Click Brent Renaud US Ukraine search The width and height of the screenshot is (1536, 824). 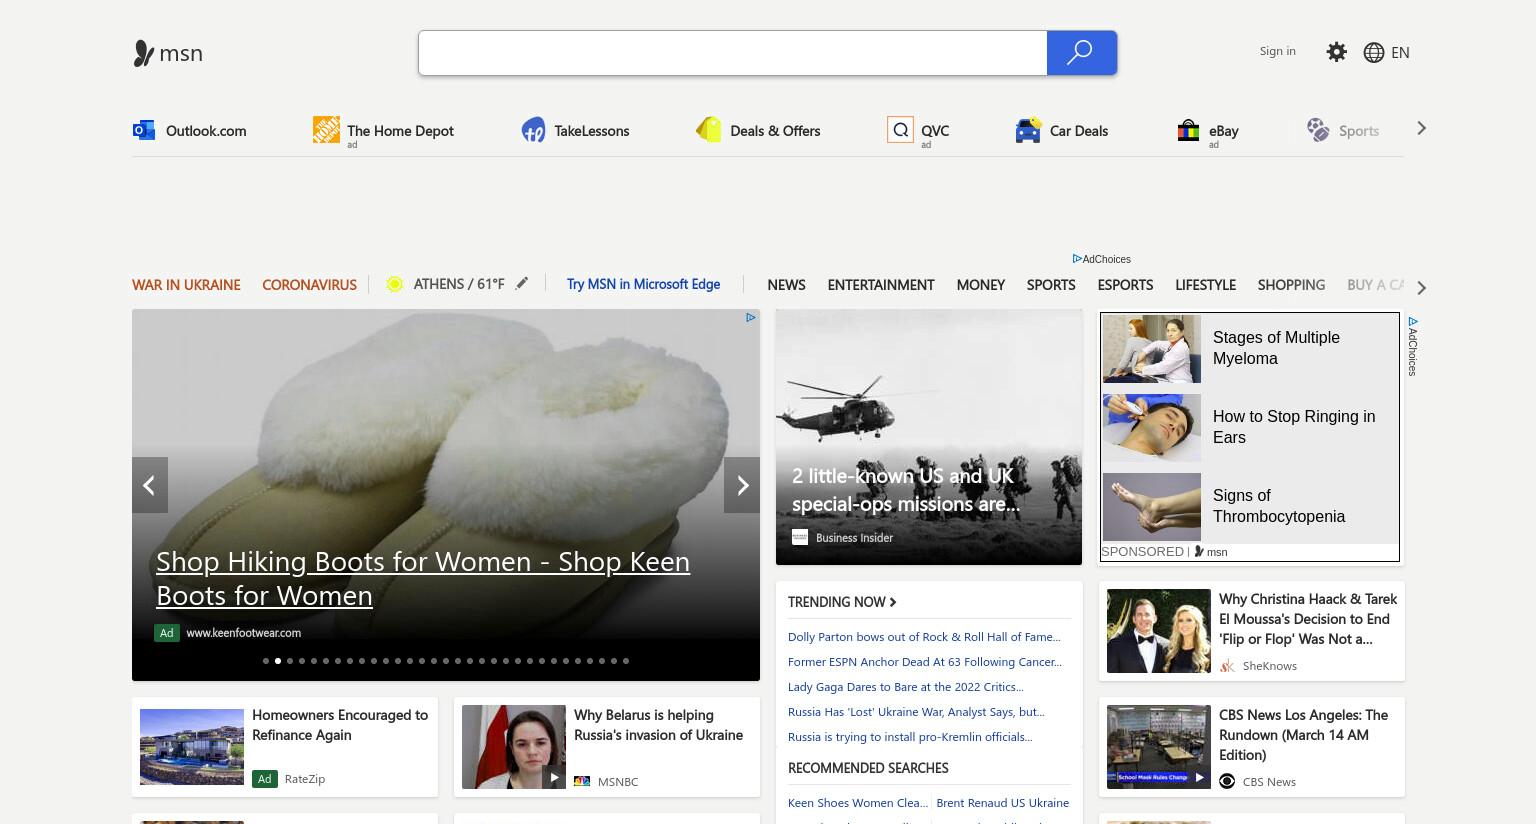pos(1002,803)
